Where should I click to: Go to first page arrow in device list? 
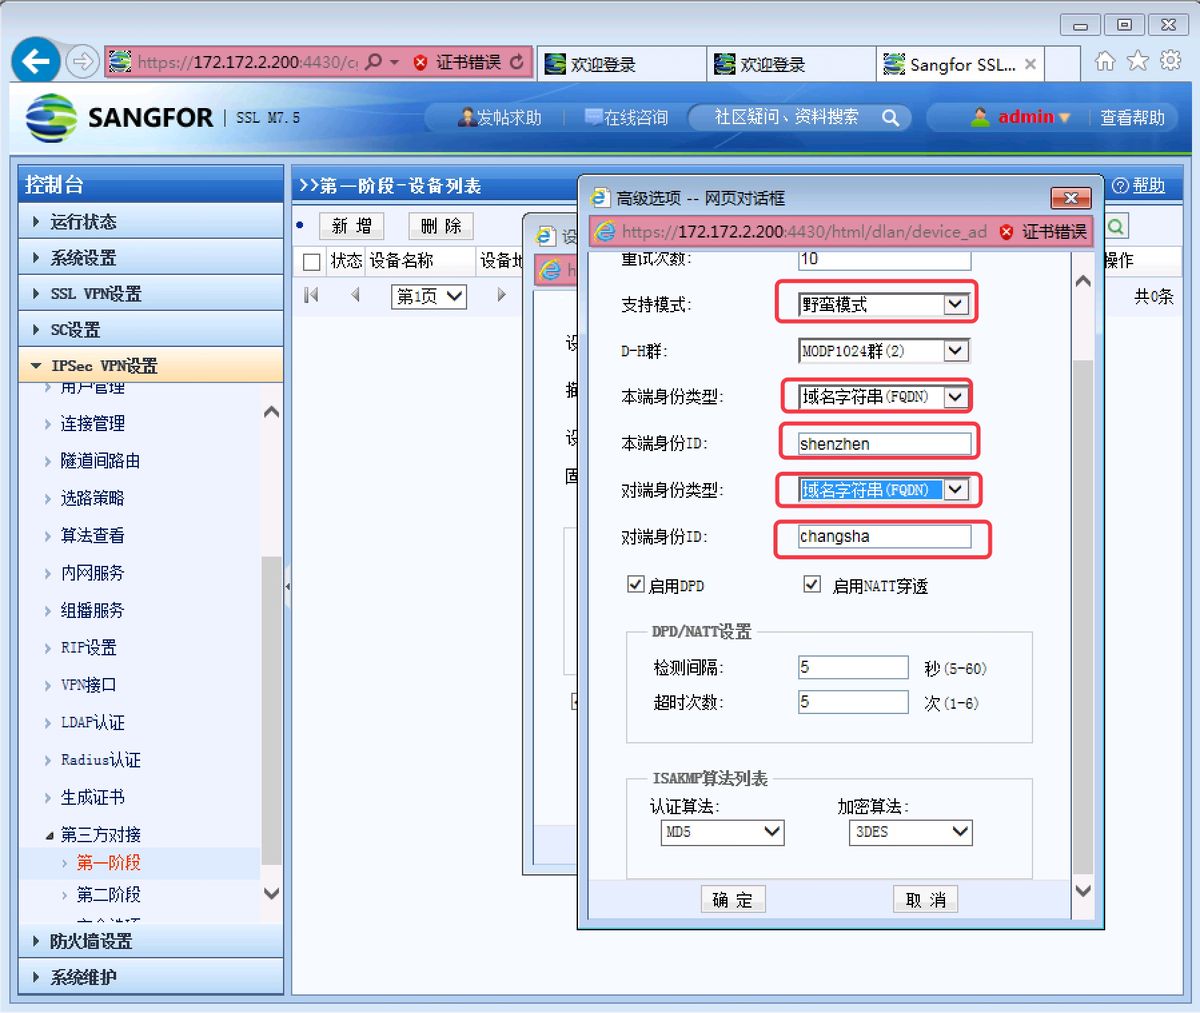(x=312, y=295)
